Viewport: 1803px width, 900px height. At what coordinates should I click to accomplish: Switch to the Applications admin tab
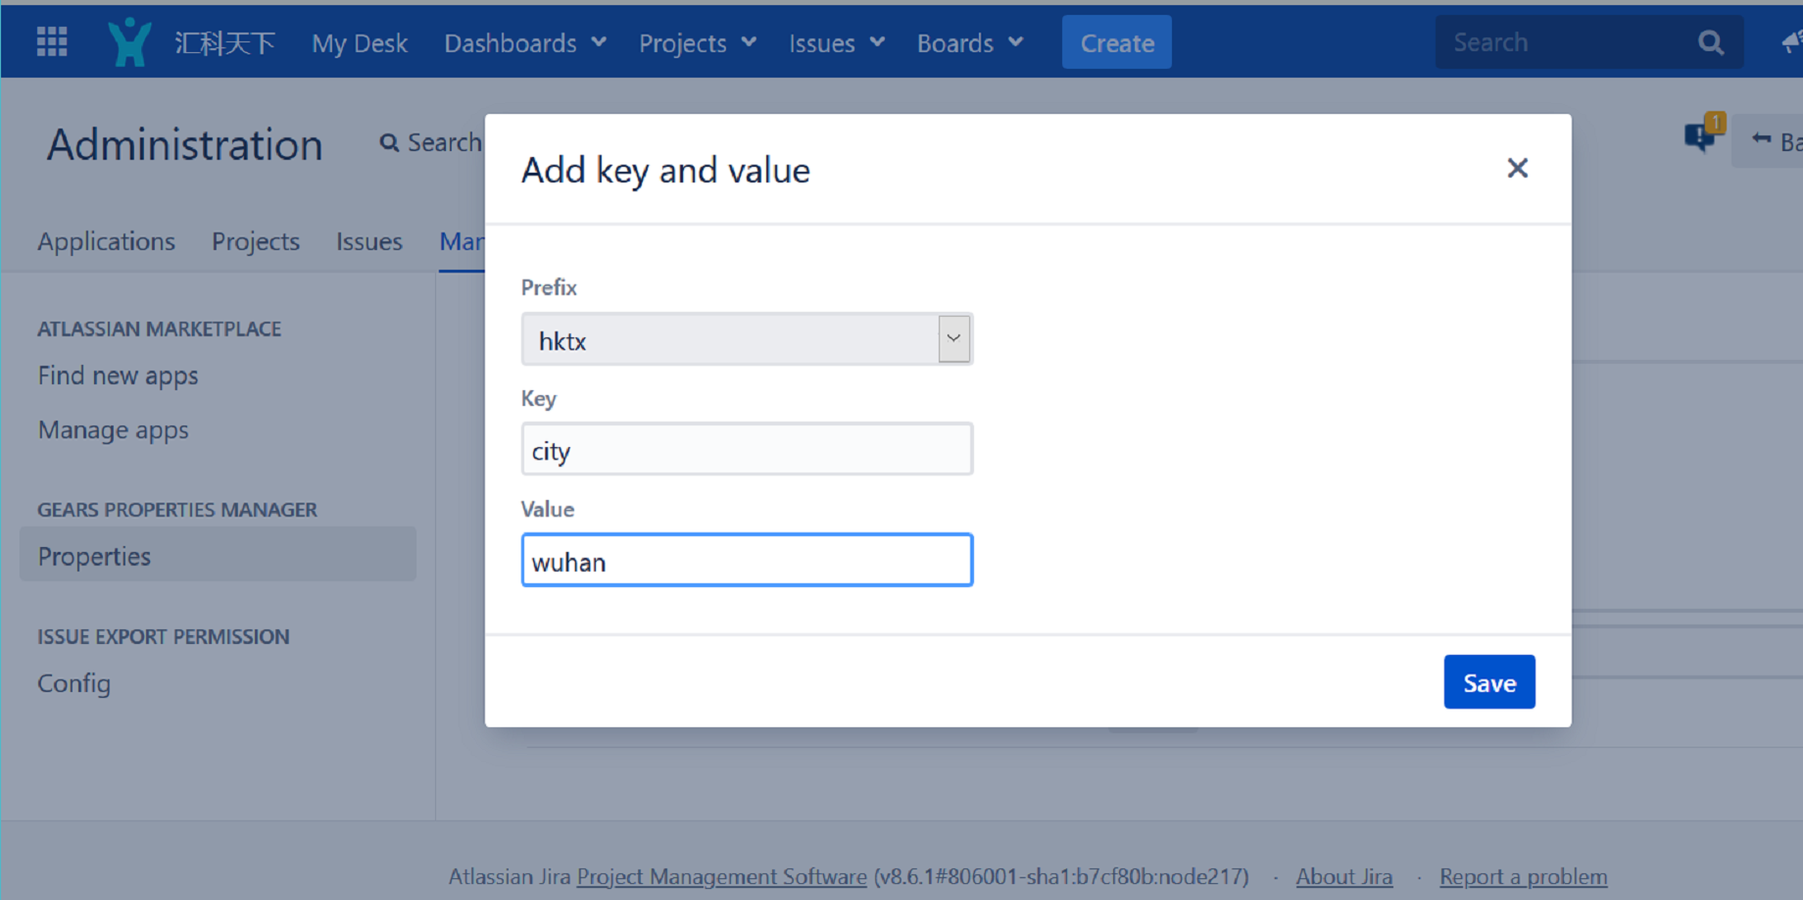click(106, 241)
